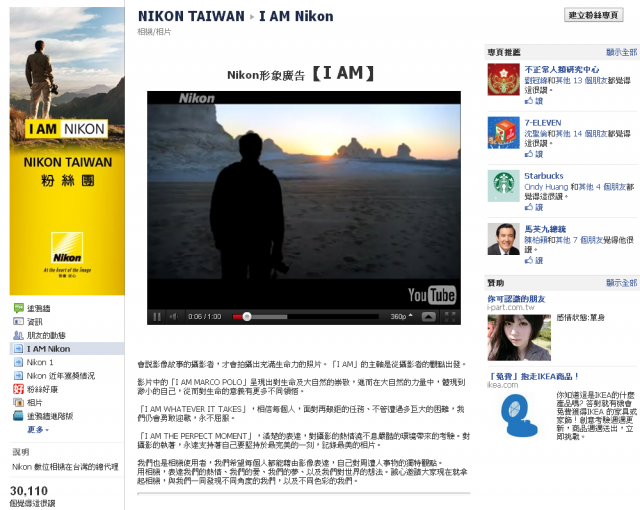
Task: Click the Starbucks logo thumbnail
Action: point(503,186)
